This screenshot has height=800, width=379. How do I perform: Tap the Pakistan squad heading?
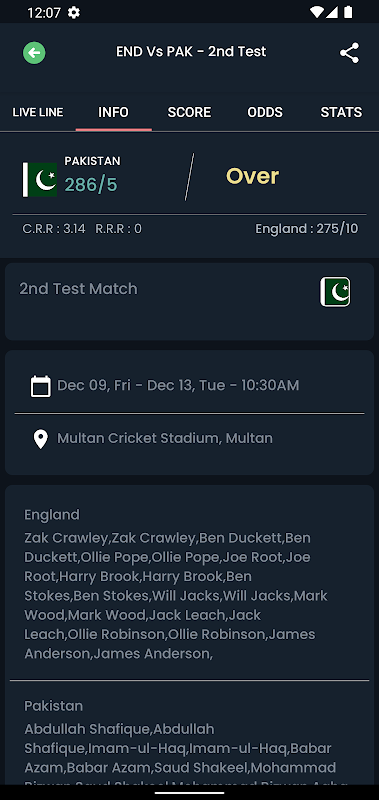[54, 706]
